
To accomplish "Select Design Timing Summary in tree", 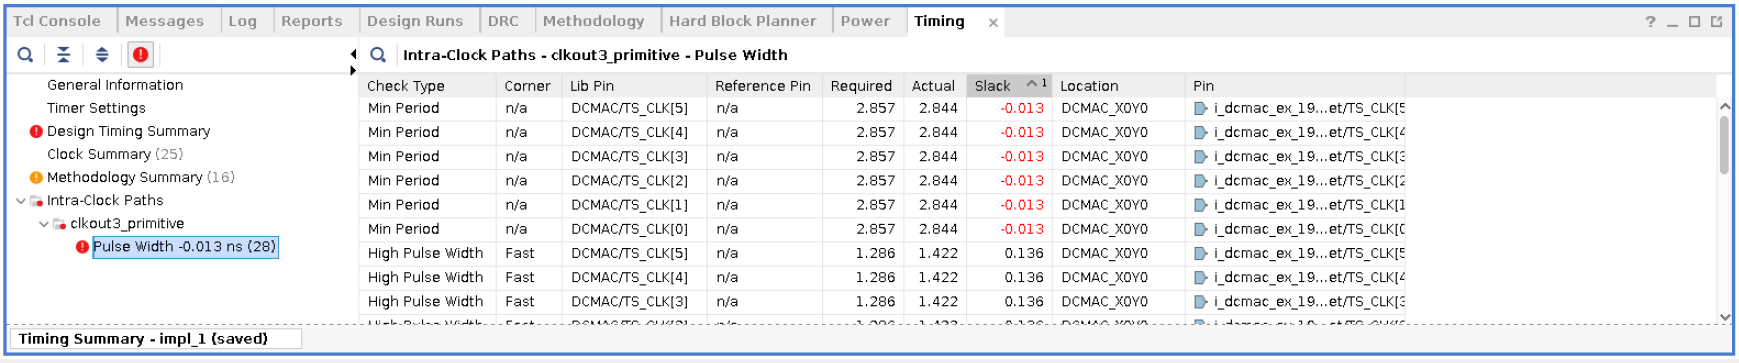I will pos(129,131).
